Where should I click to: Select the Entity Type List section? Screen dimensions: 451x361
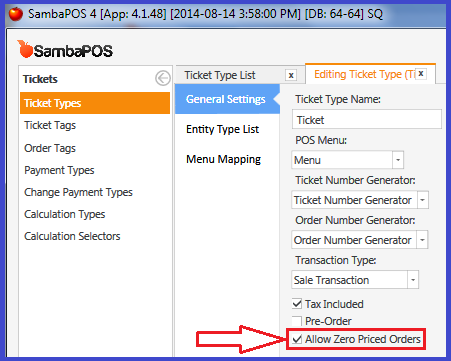(222, 129)
